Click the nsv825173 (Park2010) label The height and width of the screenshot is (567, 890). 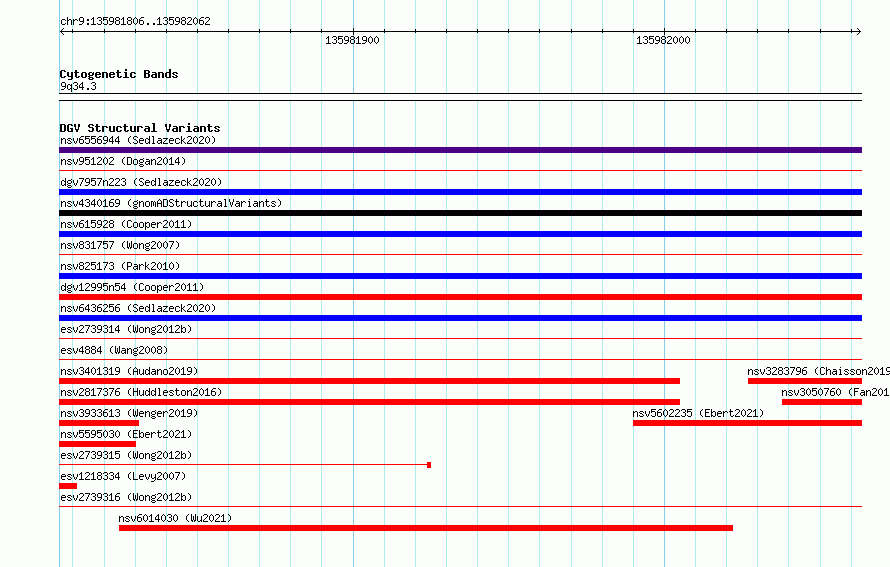(x=120, y=266)
